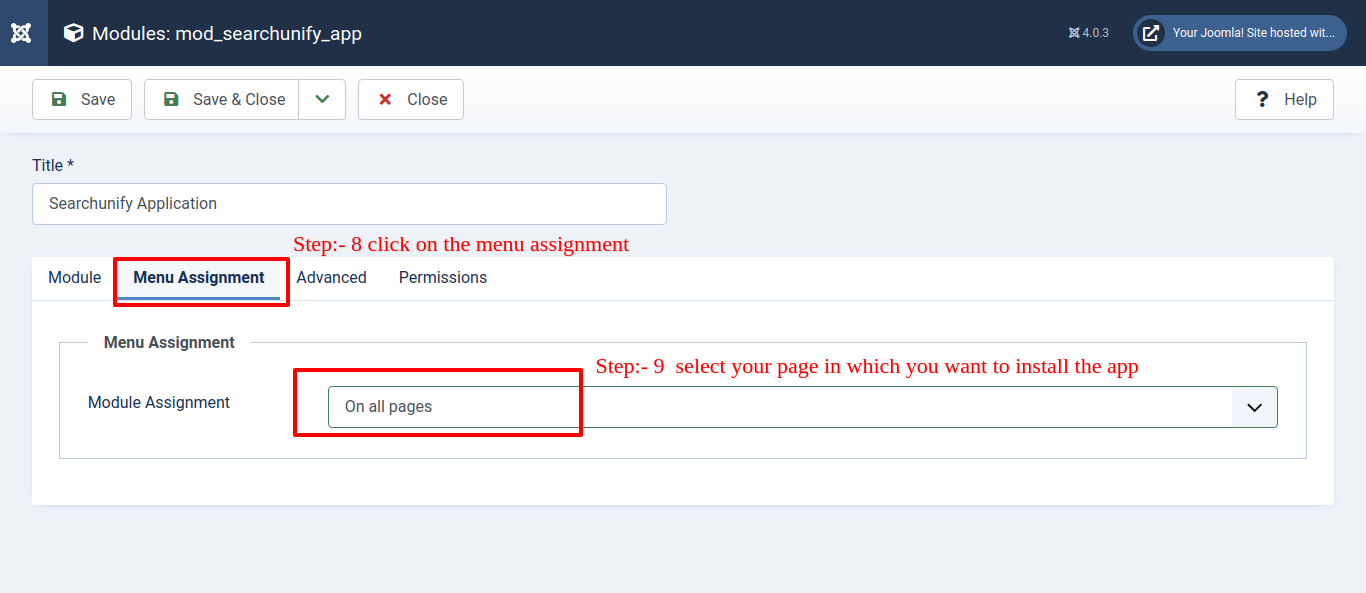Click the green Save disk icon
Image resolution: width=1366 pixels, height=593 pixels.
(x=59, y=99)
